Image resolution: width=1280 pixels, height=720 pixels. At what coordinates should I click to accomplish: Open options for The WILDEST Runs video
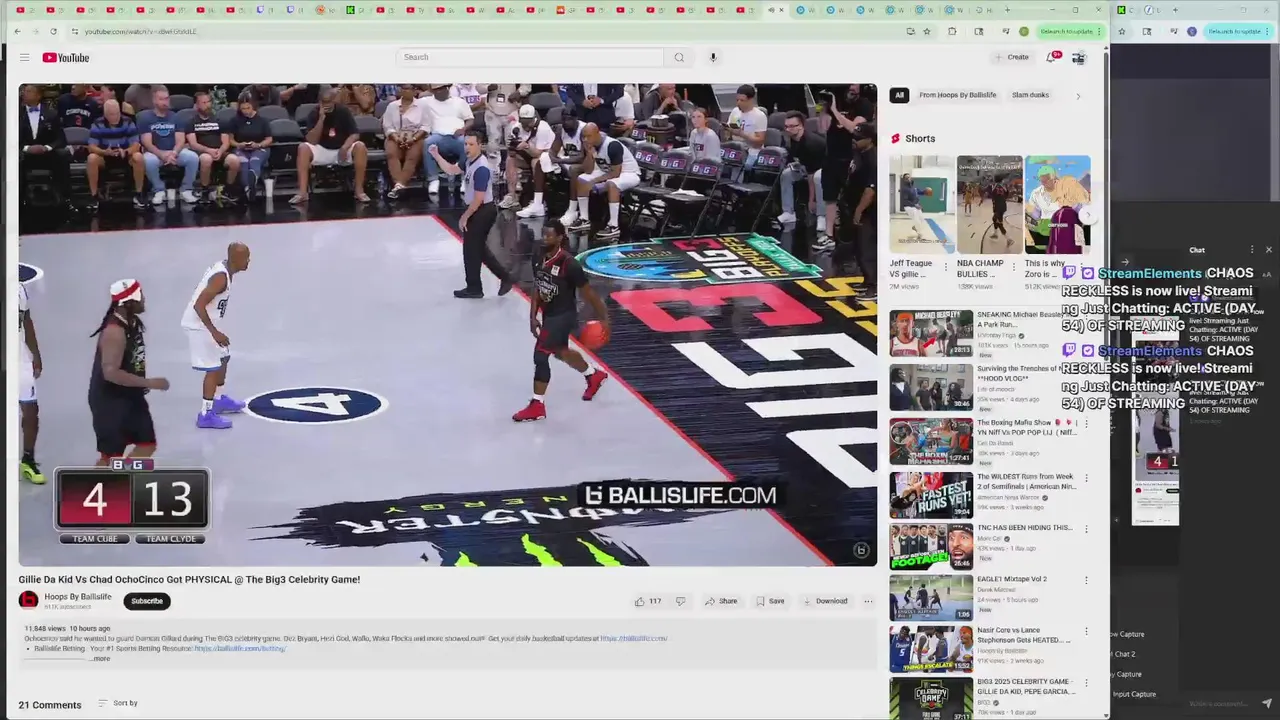coord(1086,478)
